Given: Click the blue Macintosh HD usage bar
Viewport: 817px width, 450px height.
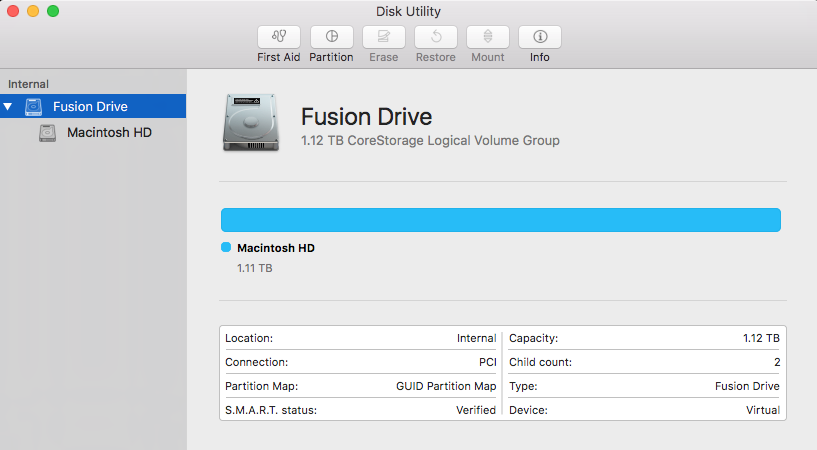Looking at the screenshot, I should [501, 220].
